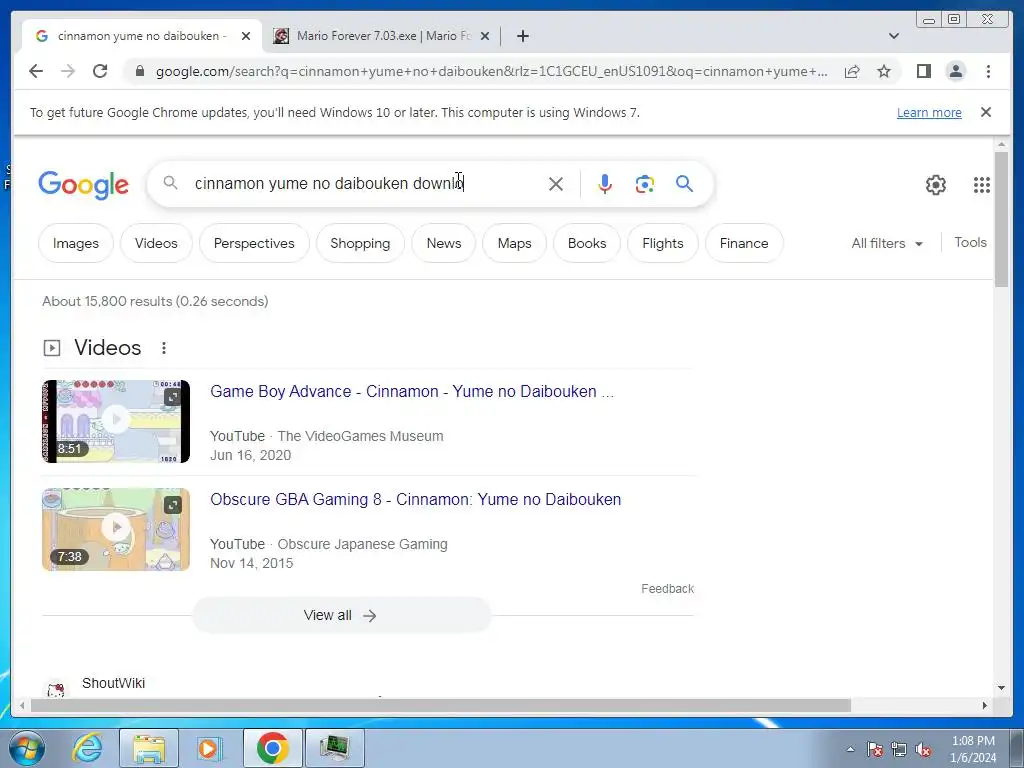Open Chrome three-dot menu
Image resolution: width=1024 pixels, height=768 pixels.
[988, 71]
